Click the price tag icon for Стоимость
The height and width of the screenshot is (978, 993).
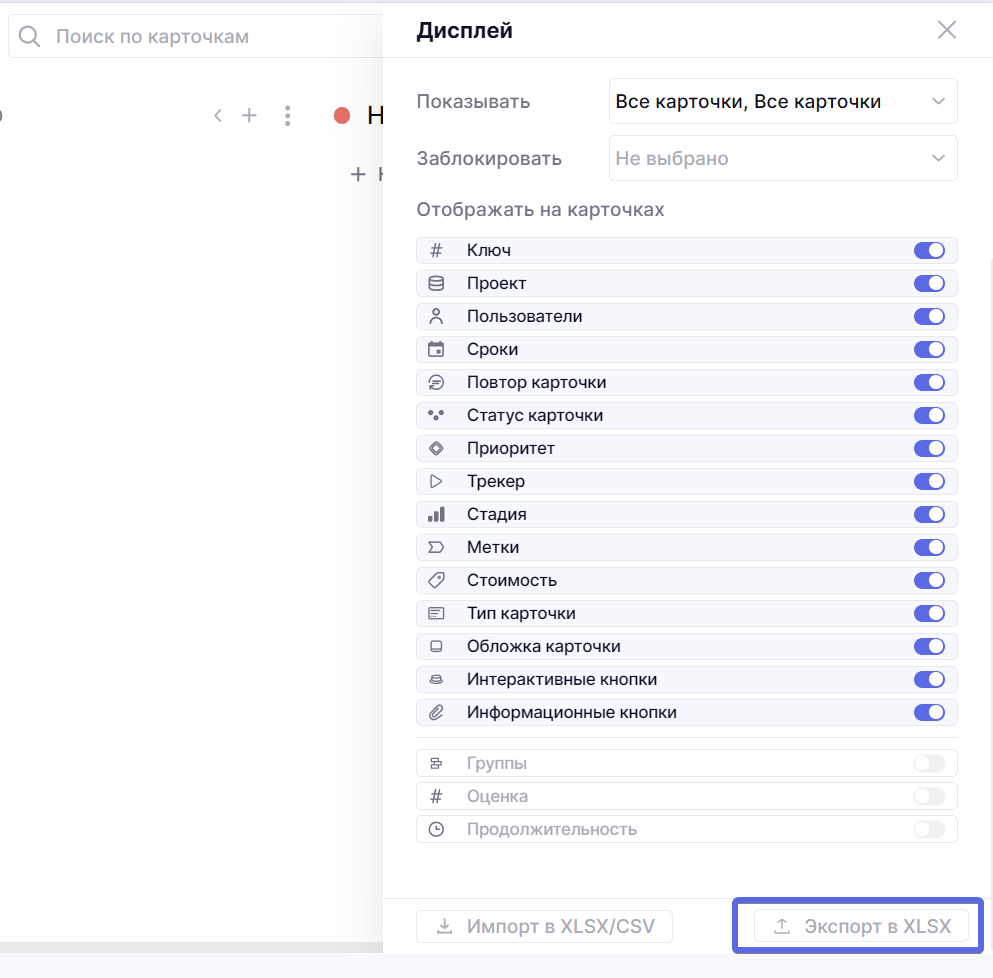coord(436,581)
